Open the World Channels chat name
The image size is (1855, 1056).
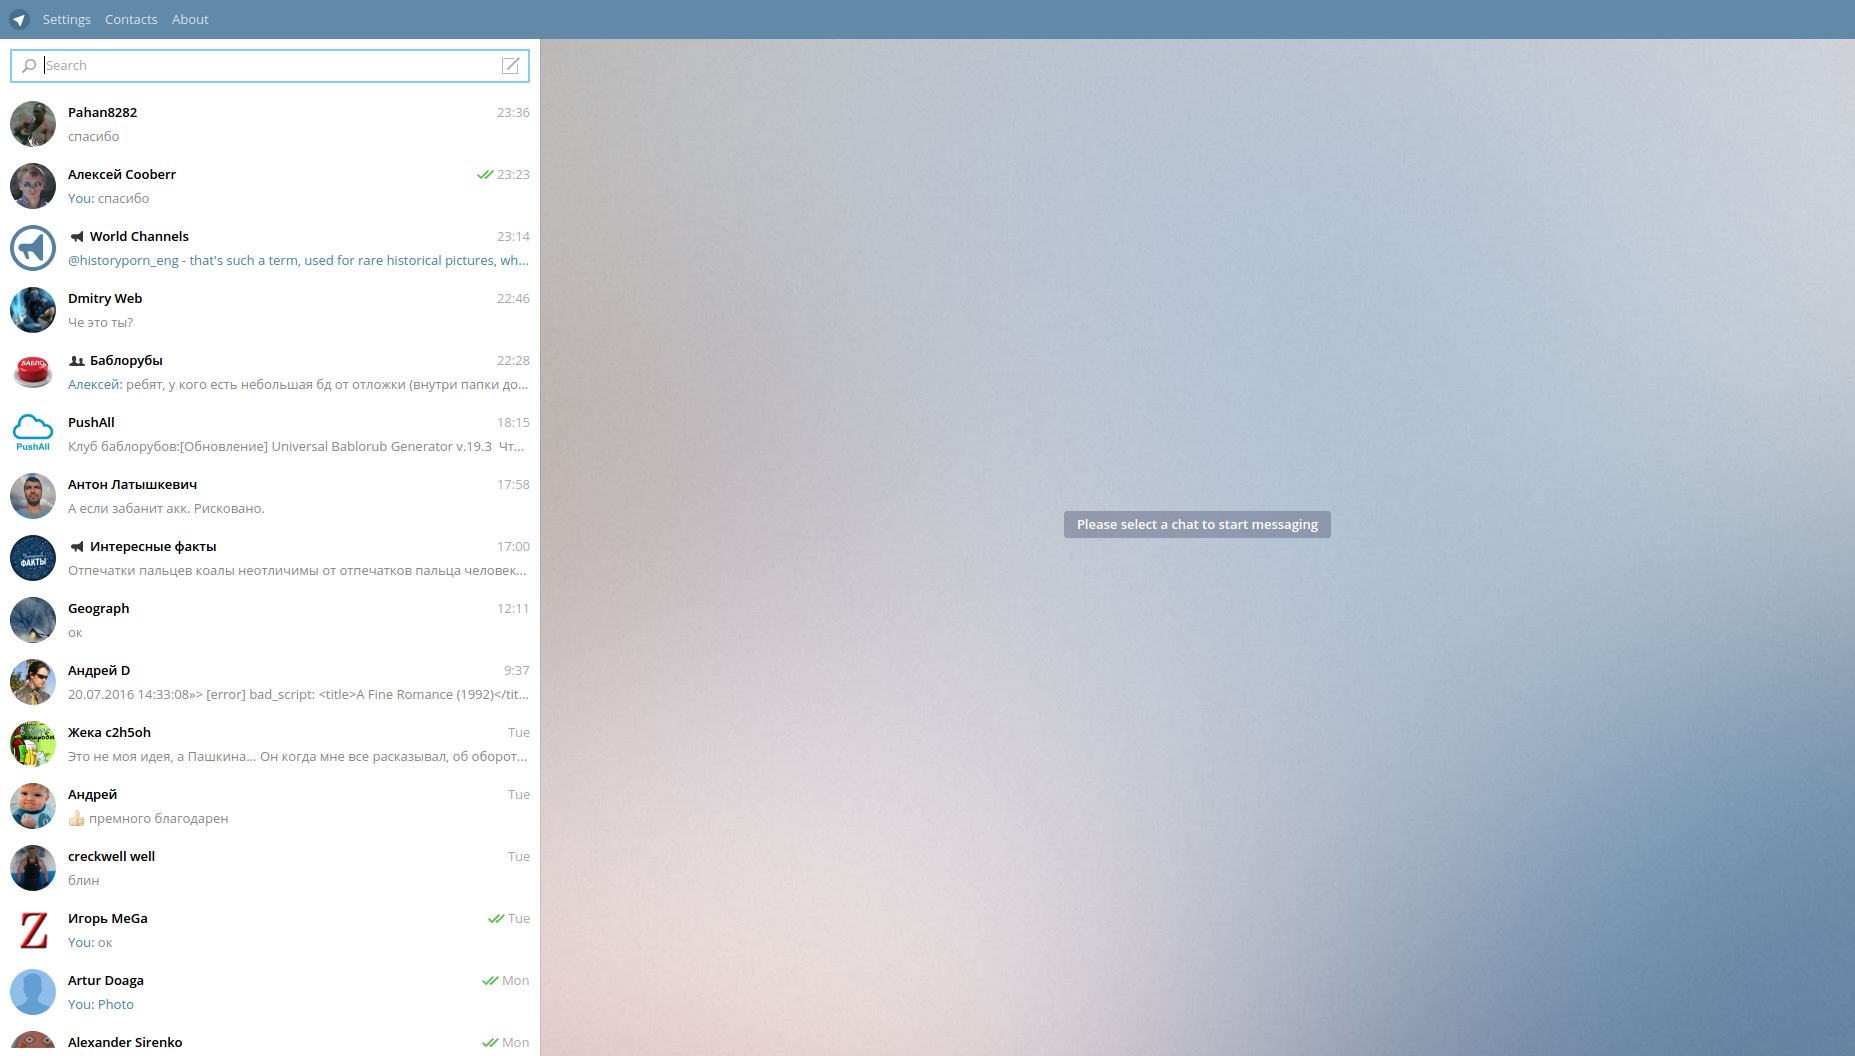point(139,237)
